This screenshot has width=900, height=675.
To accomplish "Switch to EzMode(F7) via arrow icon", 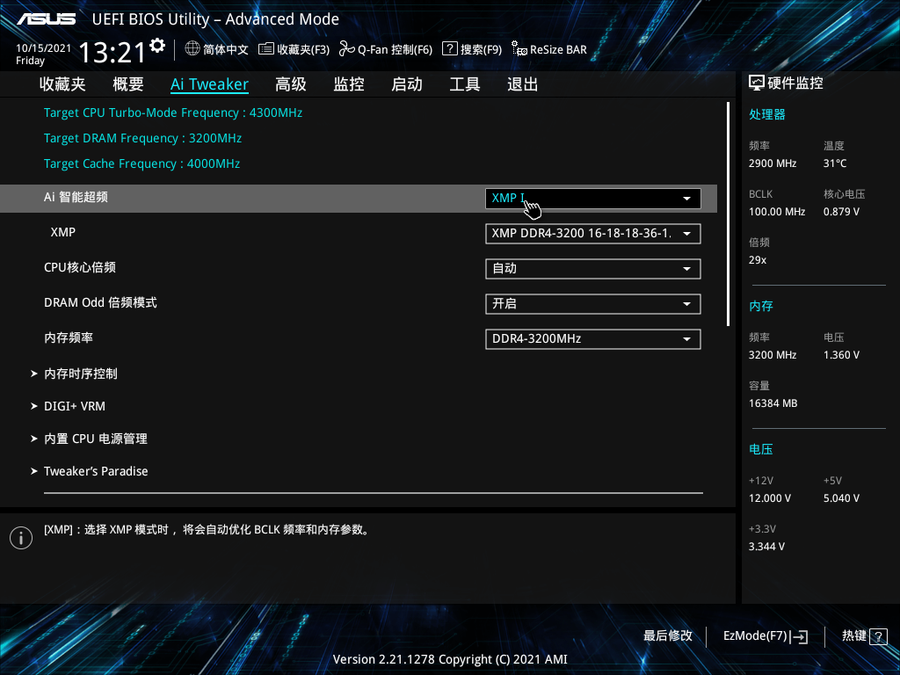I will point(799,636).
